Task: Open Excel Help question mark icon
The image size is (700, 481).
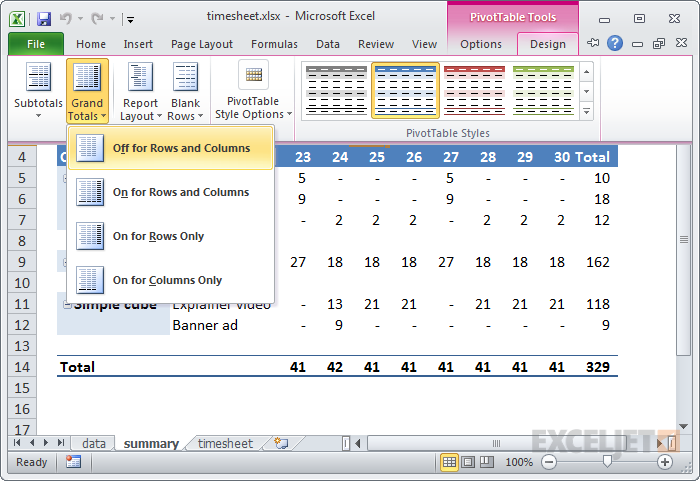Action: pos(615,43)
